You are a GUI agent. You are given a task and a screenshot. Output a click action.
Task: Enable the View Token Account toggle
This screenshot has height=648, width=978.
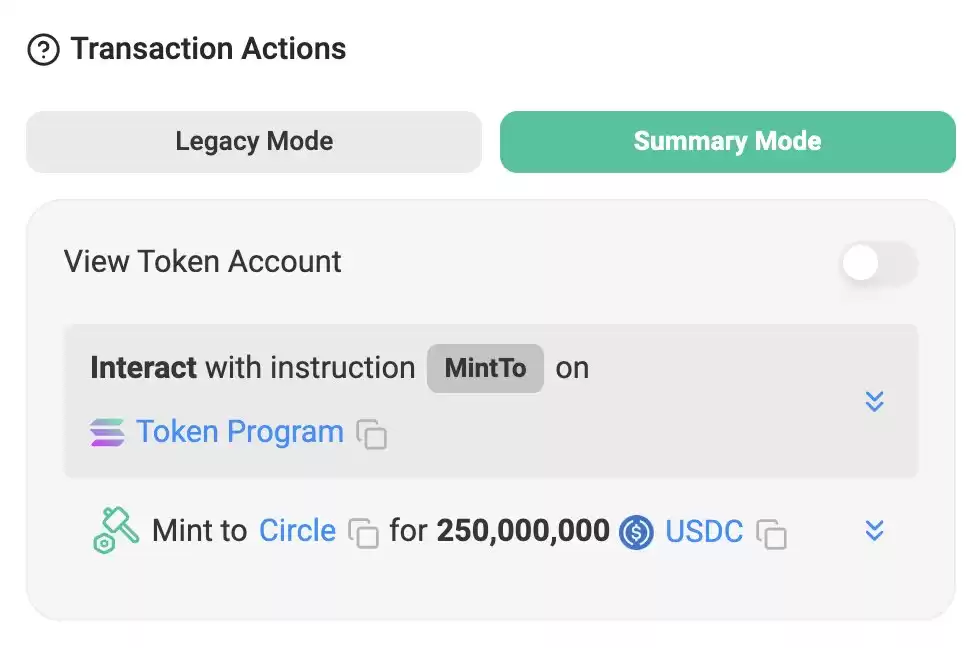879,263
